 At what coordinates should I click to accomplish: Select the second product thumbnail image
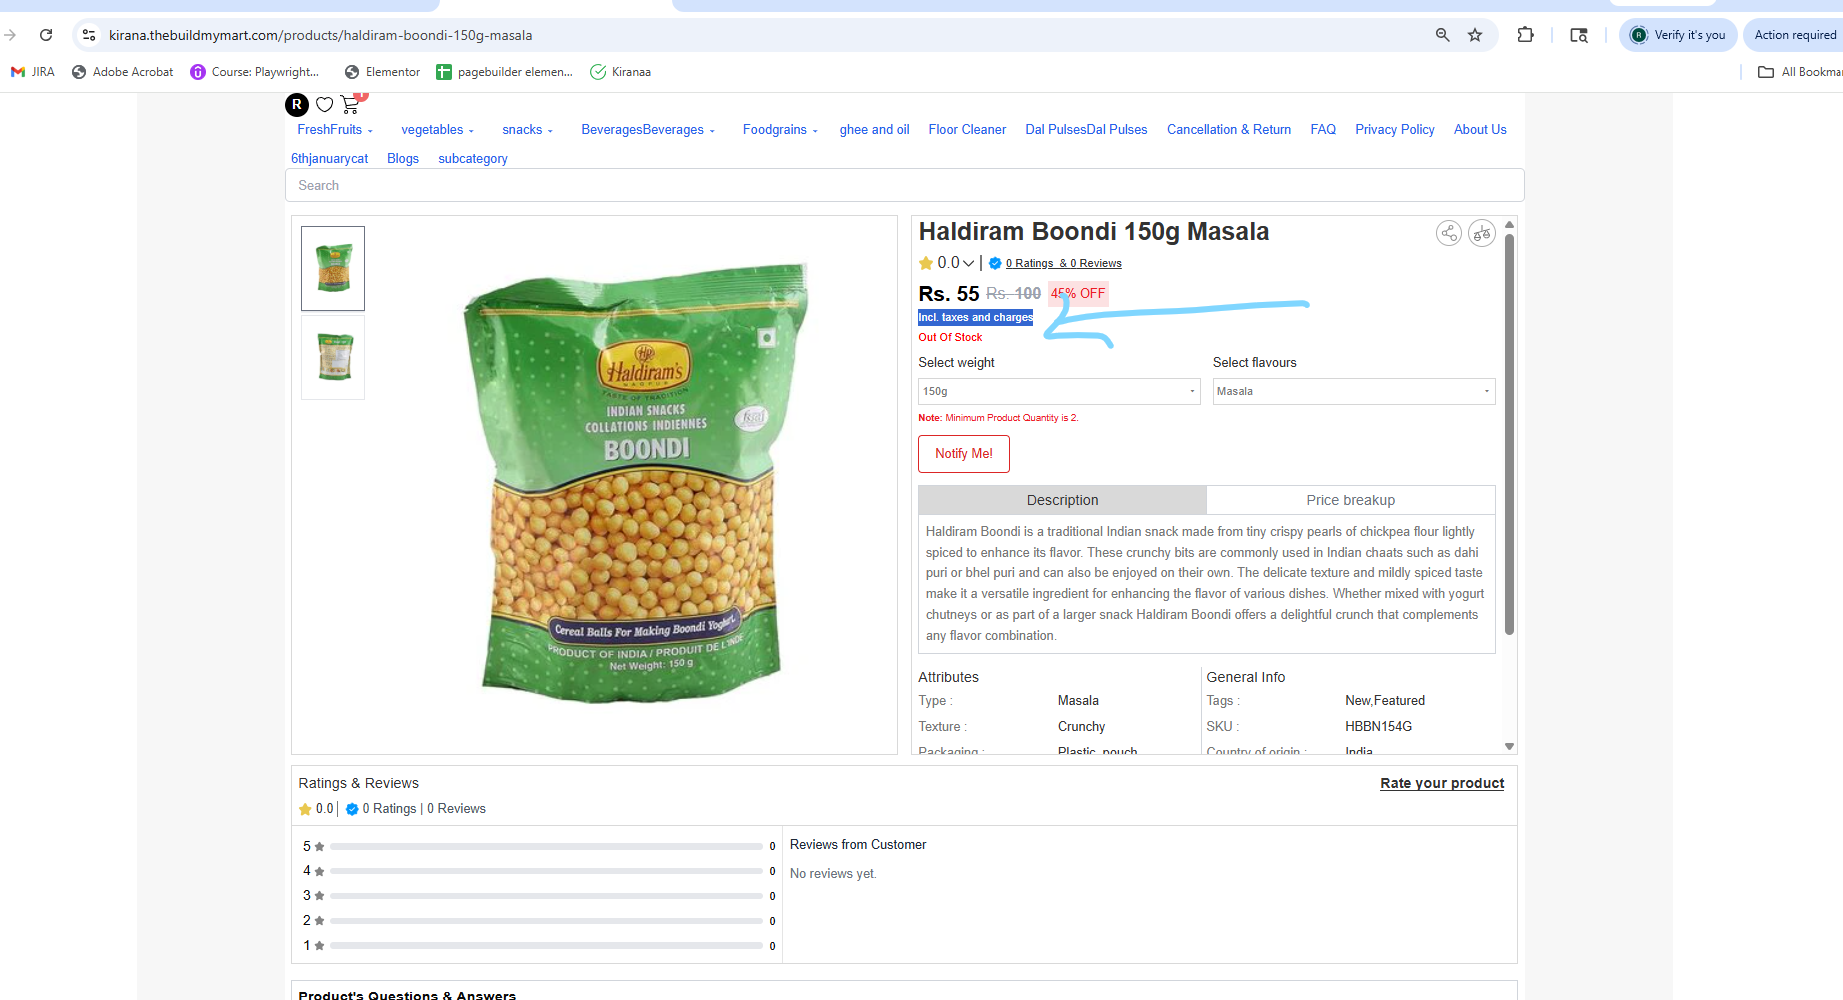click(x=333, y=358)
